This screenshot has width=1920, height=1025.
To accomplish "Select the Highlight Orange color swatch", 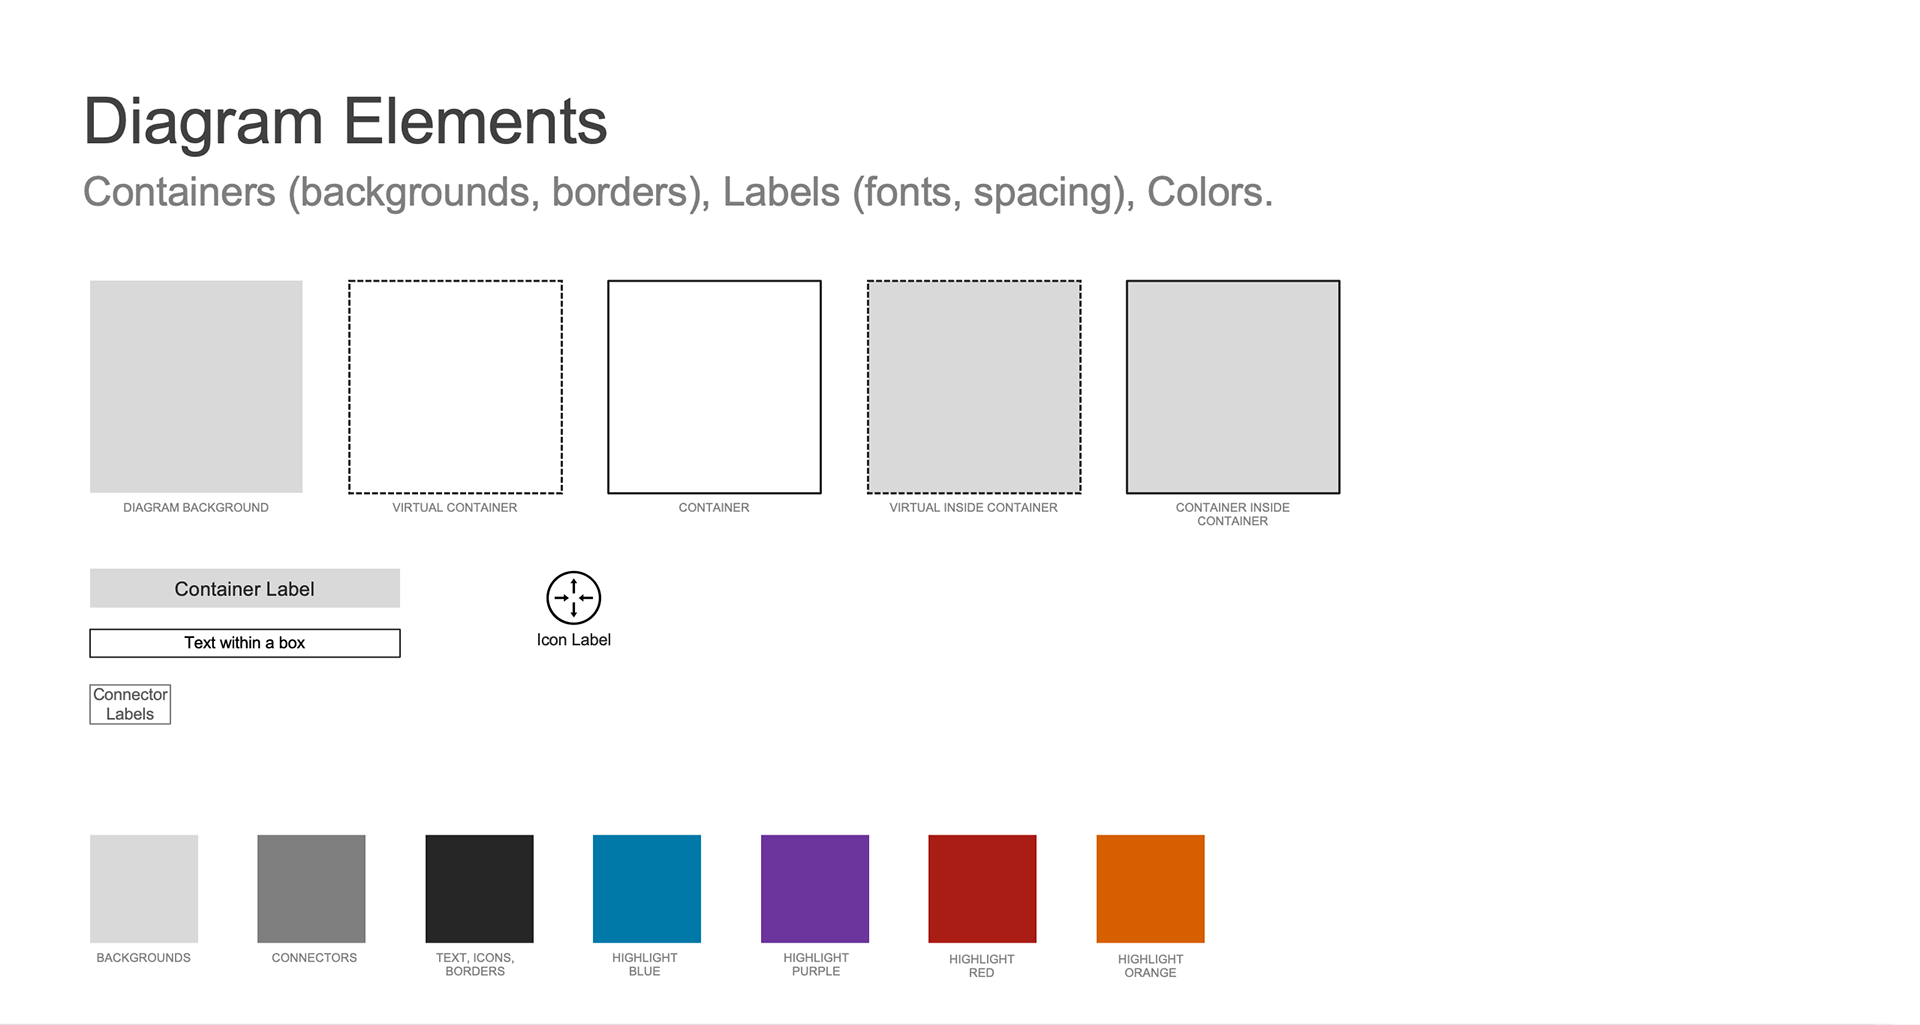I will [x=1150, y=889].
